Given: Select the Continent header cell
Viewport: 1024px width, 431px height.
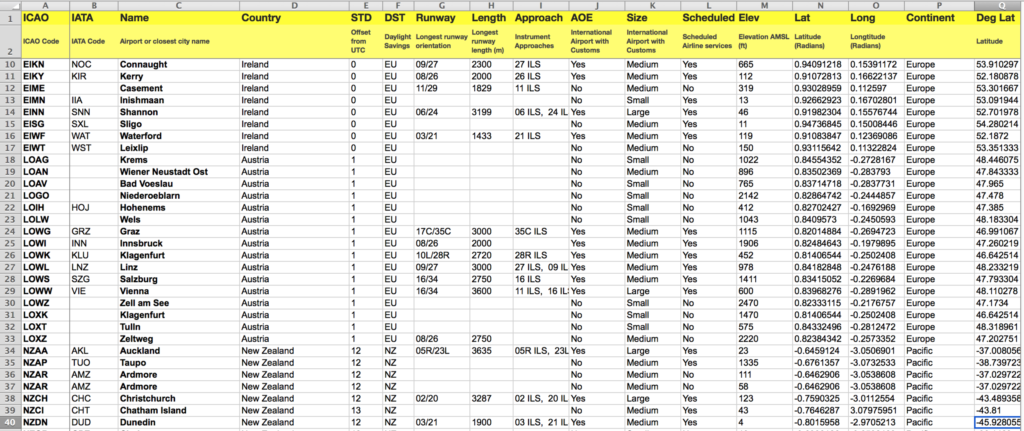Looking at the screenshot, I should pos(937,19).
